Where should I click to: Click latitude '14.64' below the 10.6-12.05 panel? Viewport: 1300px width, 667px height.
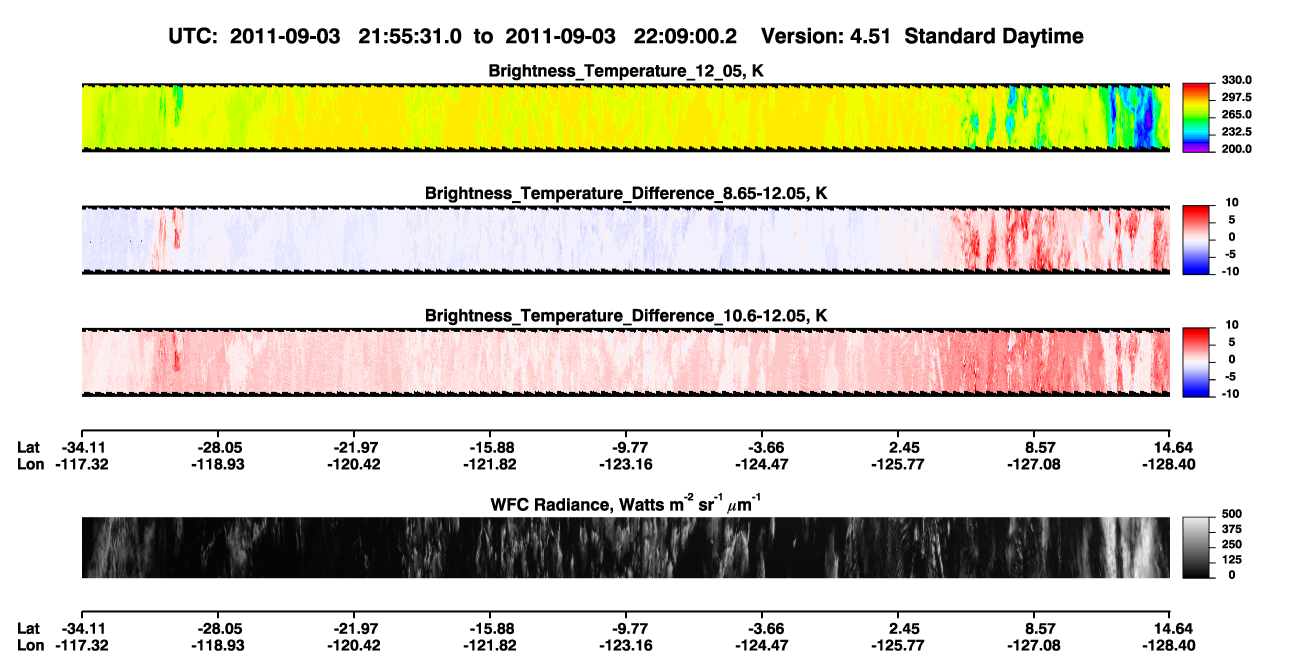pyautogui.click(x=1172, y=448)
